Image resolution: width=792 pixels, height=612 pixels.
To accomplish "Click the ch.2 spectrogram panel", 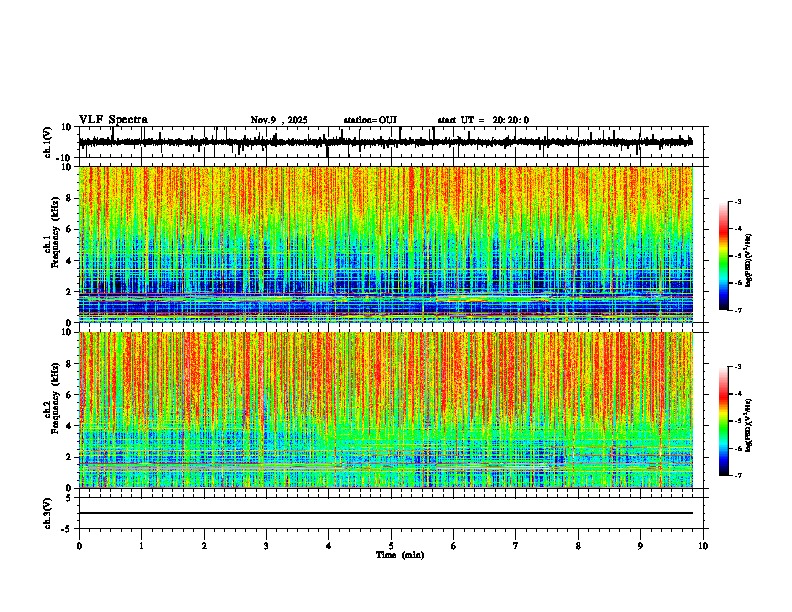I will (386, 410).
